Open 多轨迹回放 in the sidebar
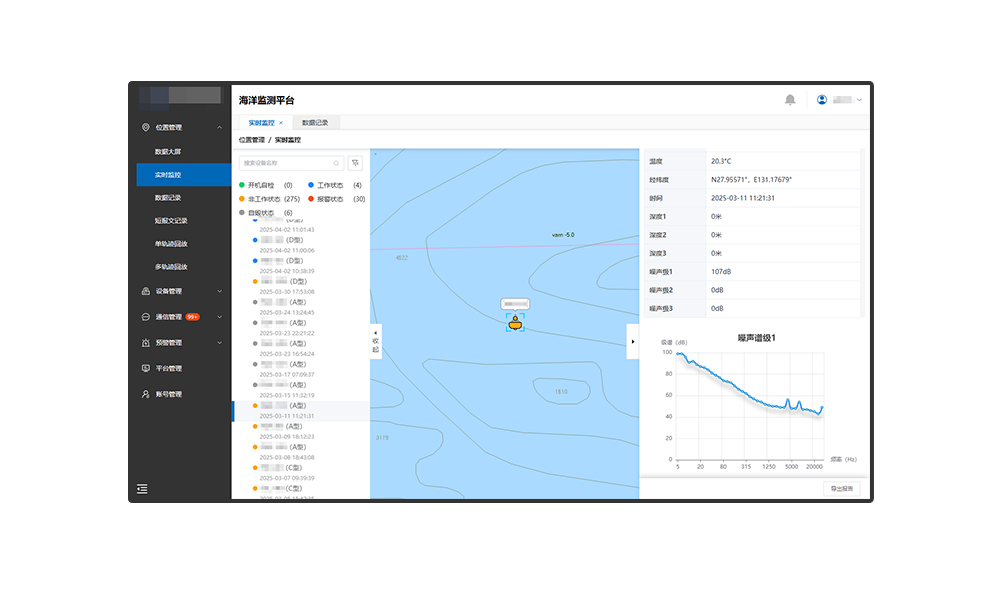 [x=171, y=267]
